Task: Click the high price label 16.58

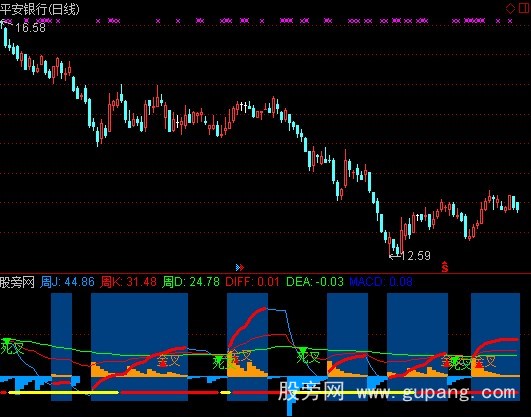Action: coord(30,27)
